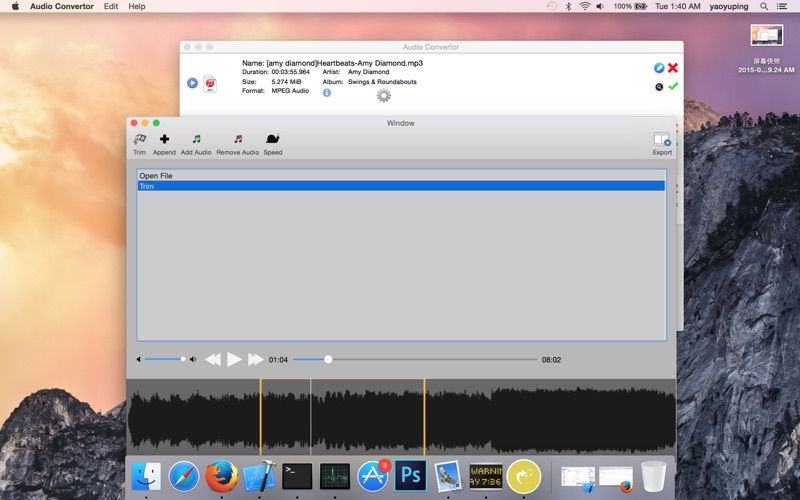Click the rewind button
Image resolution: width=800 pixels, height=500 pixels.
213,360
